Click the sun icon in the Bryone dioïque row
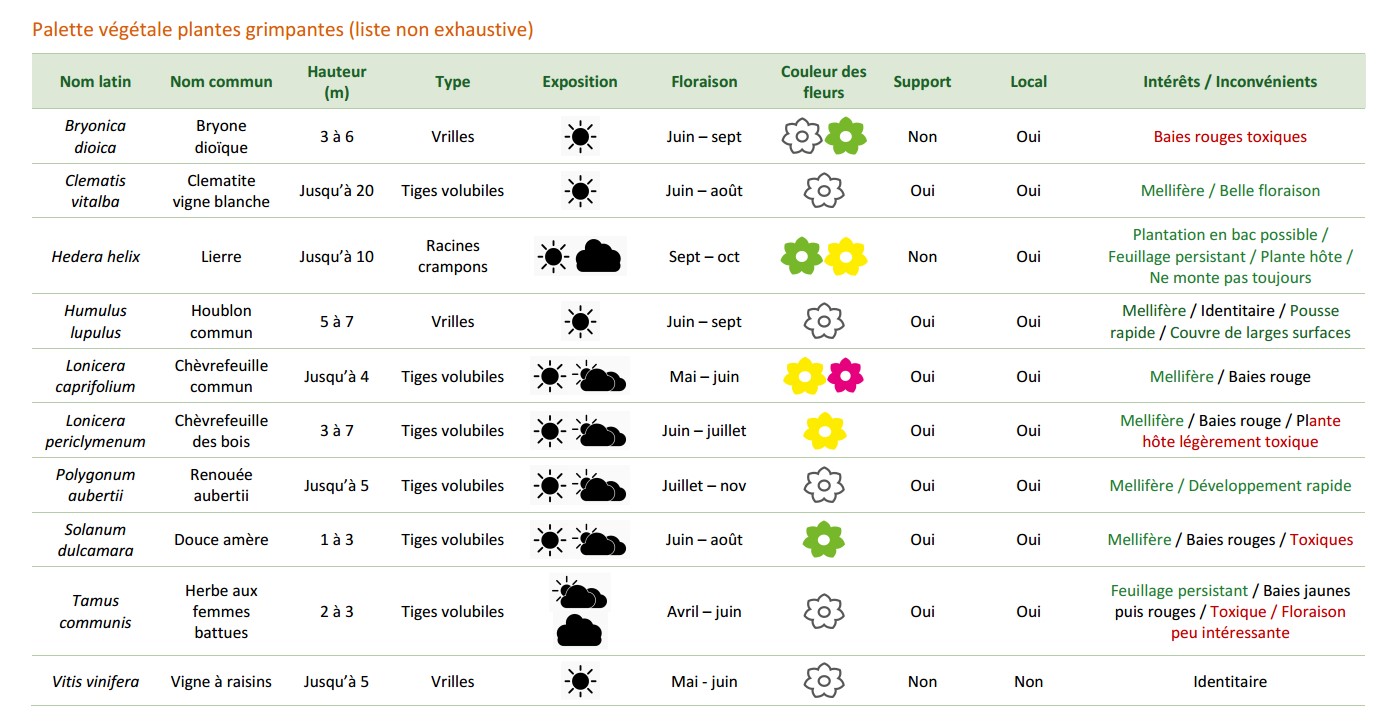The image size is (1400, 728). click(x=580, y=136)
